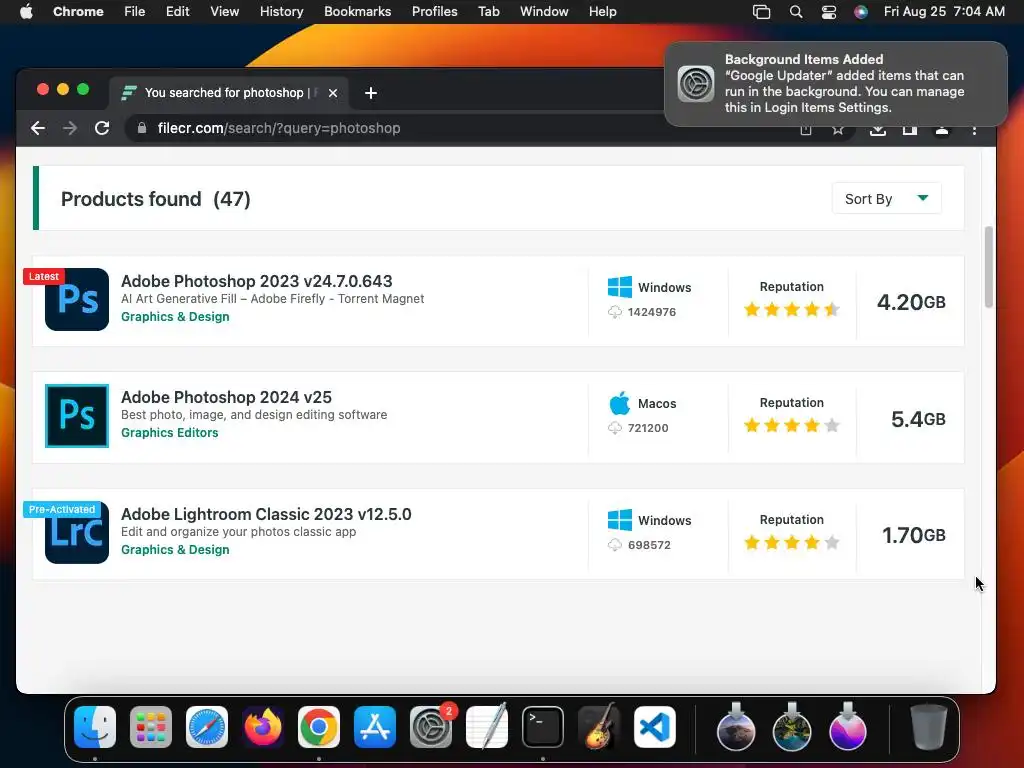
Task: Open the View menu
Action: click(225, 12)
